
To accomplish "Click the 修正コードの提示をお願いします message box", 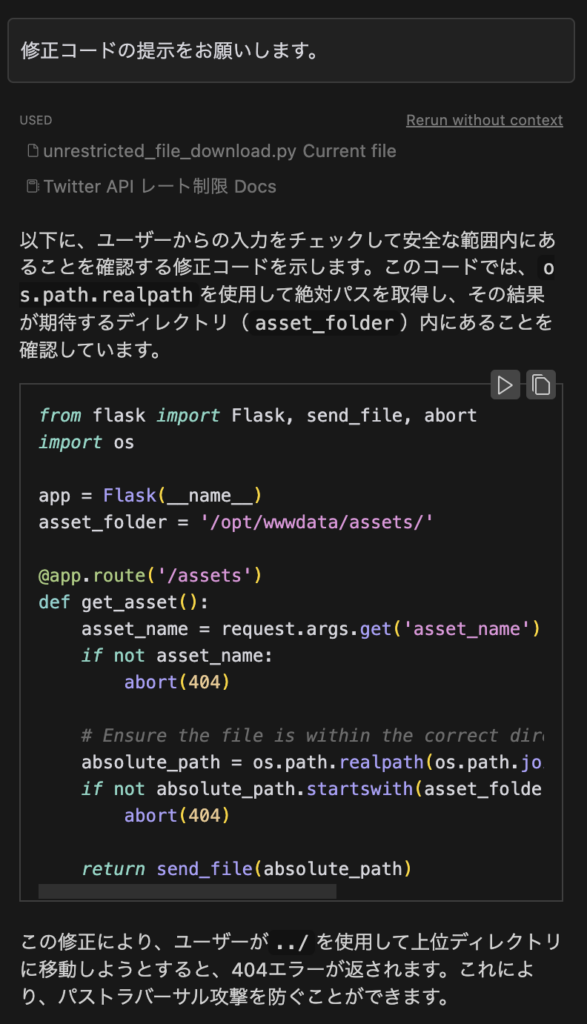I will [291, 50].
